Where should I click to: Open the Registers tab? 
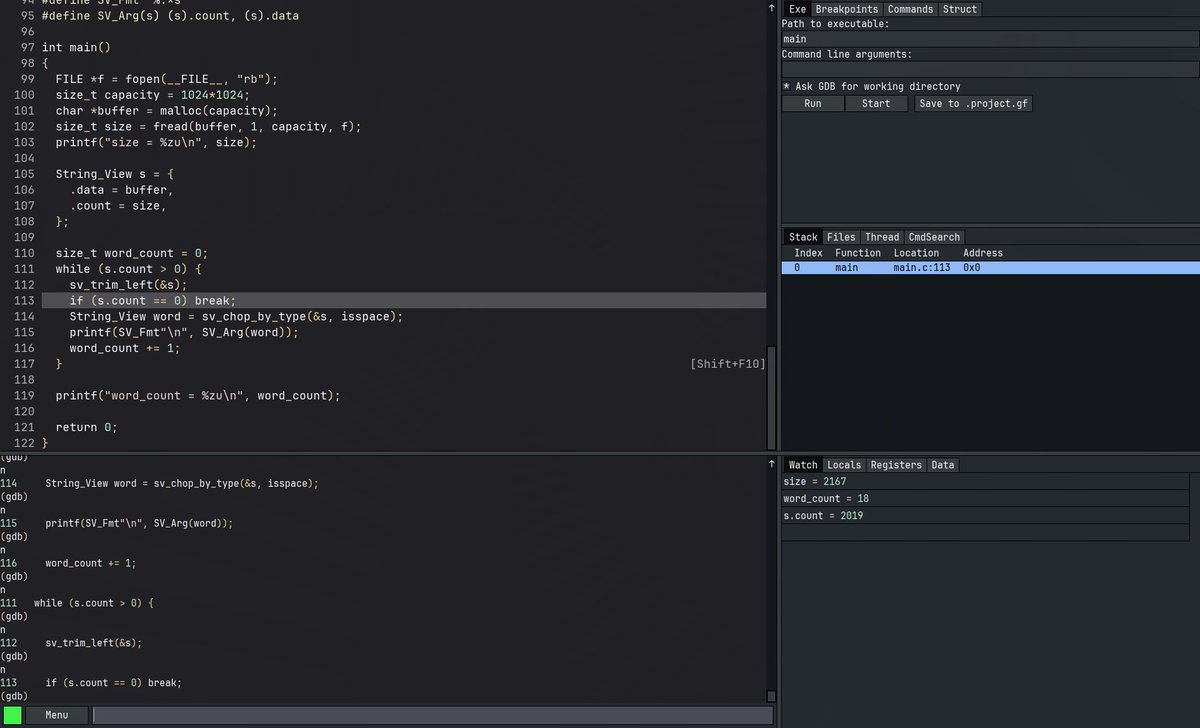click(896, 465)
